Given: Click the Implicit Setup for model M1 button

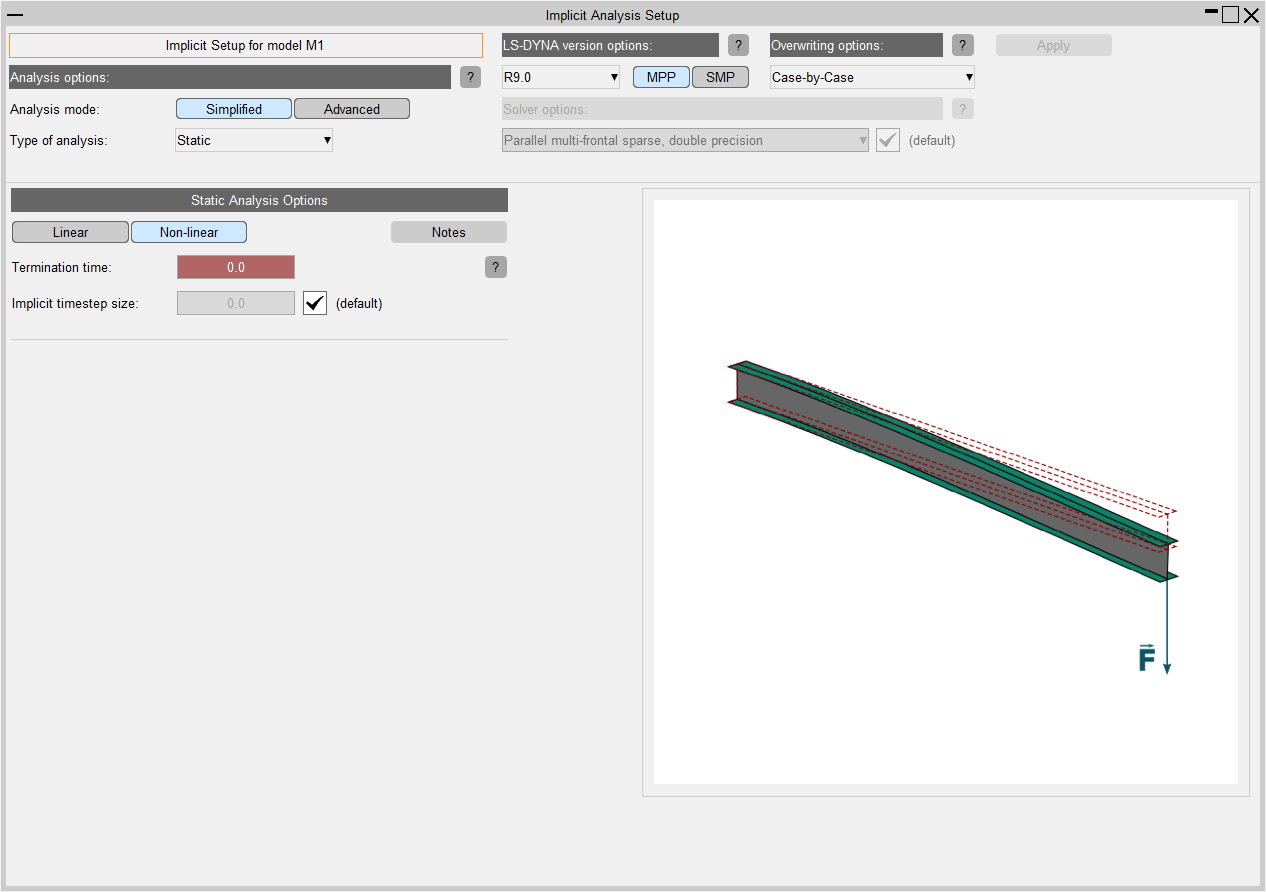Looking at the screenshot, I should pyautogui.click(x=246, y=45).
